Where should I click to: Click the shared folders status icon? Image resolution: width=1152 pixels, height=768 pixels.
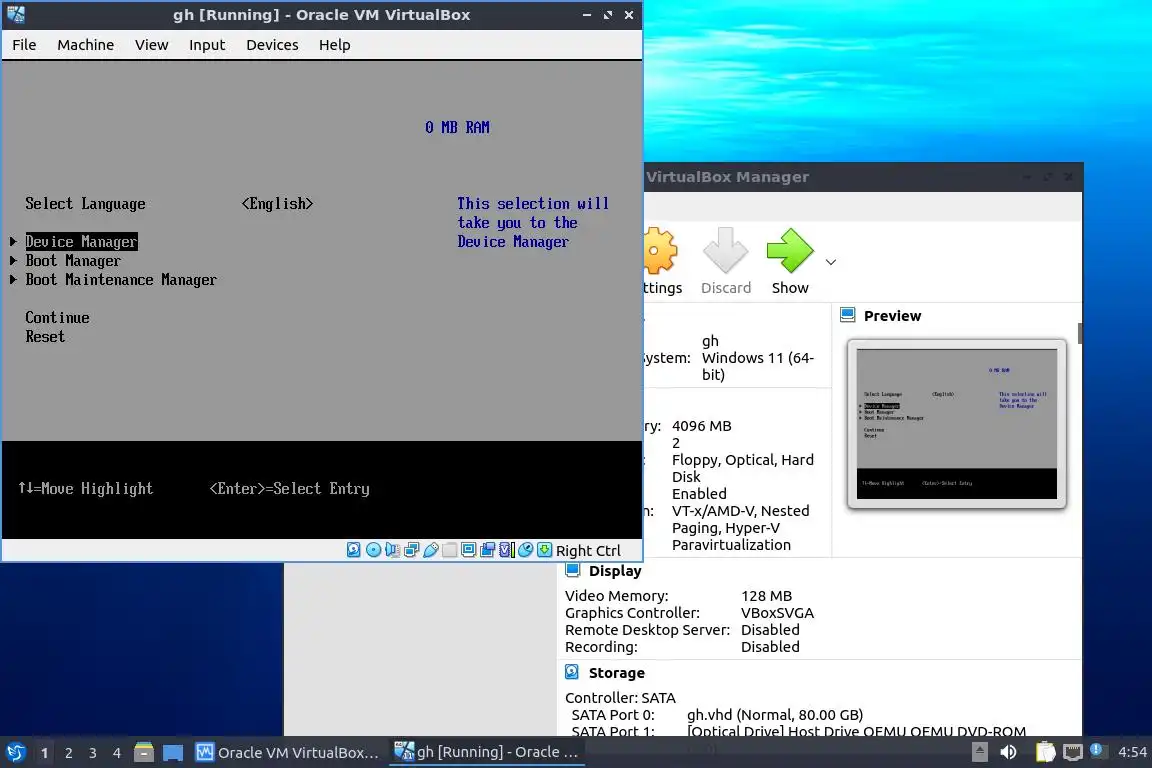(x=449, y=550)
